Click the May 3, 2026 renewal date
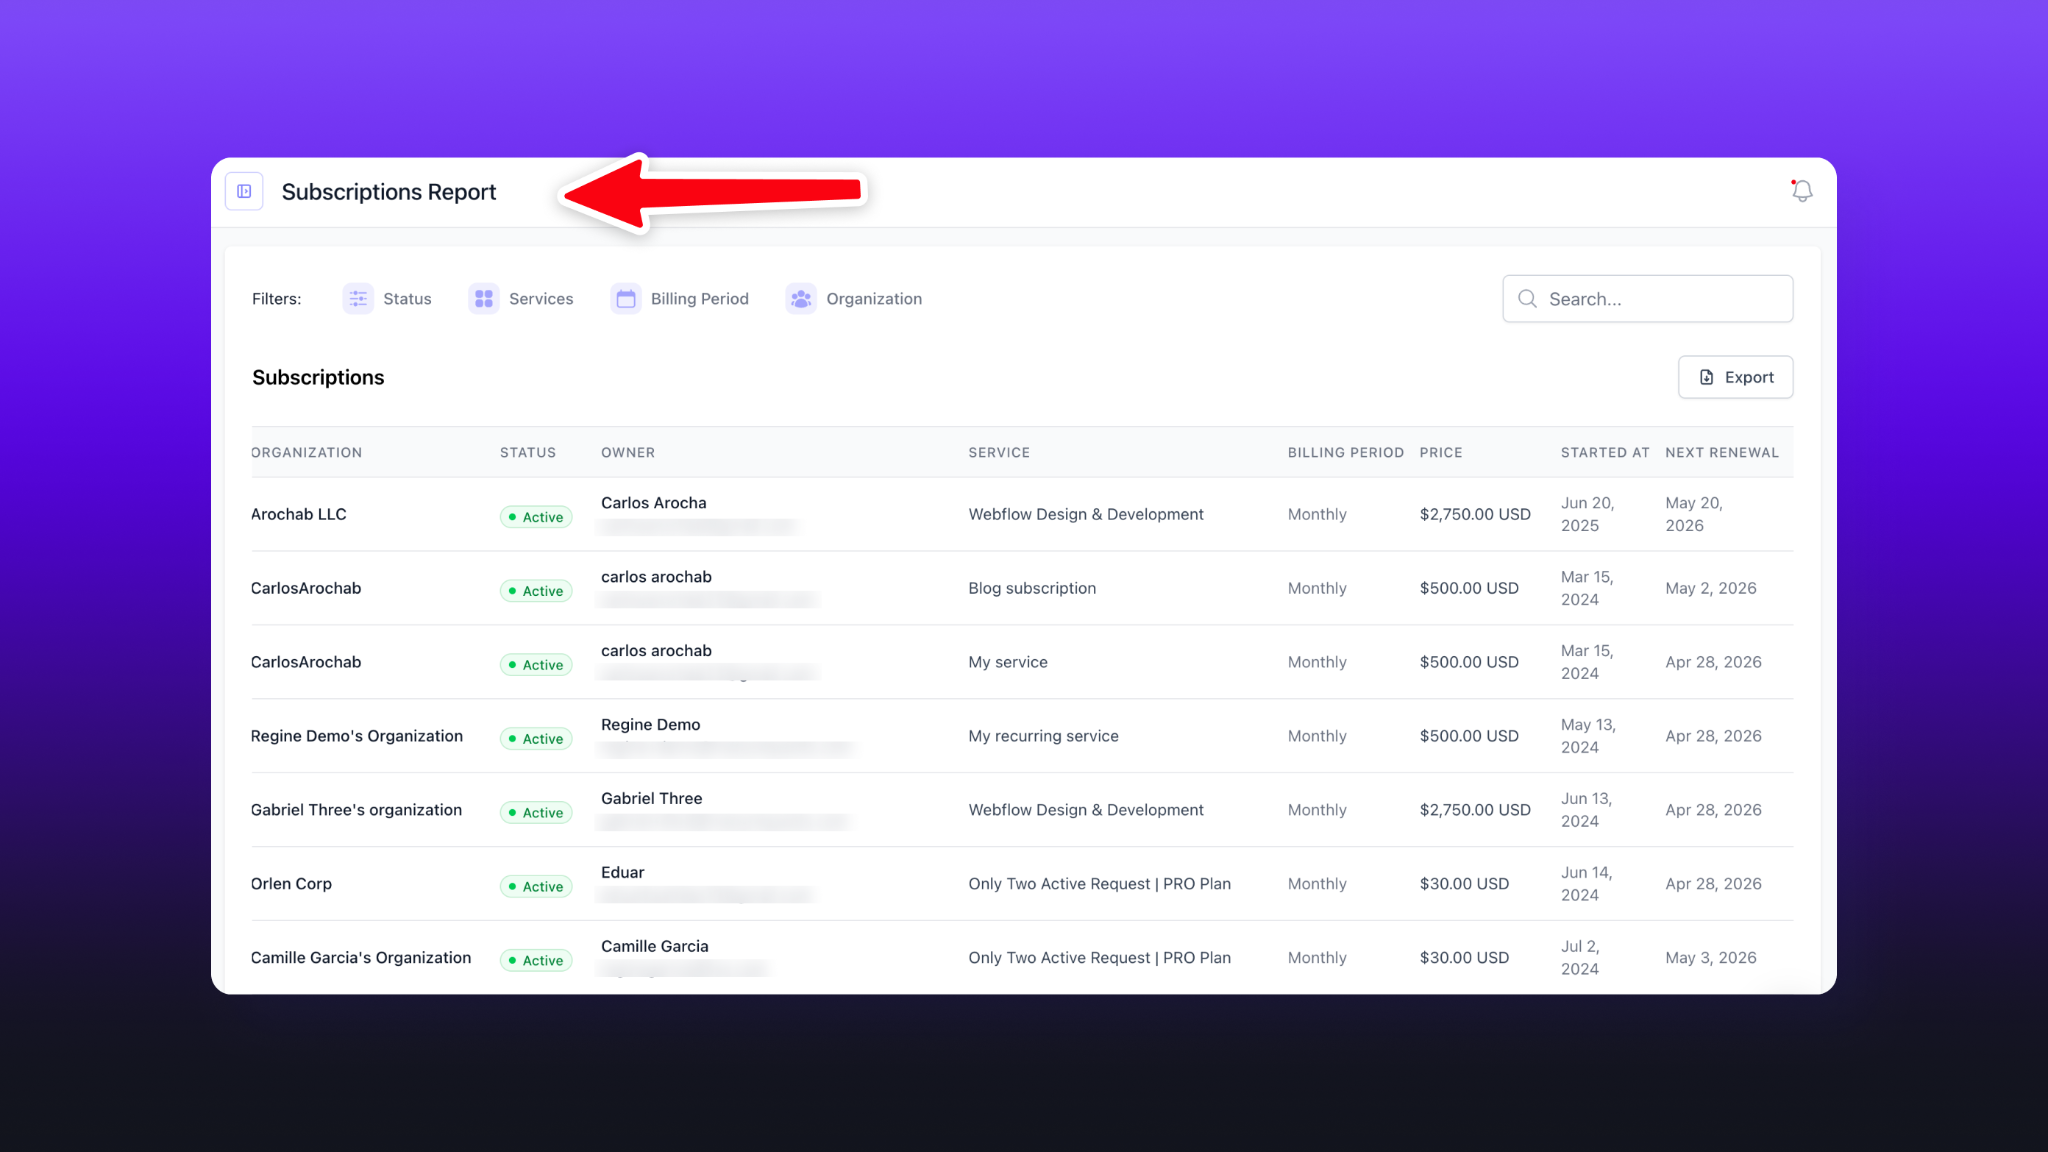The width and height of the screenshot is (2048, 1152). (1711, 958)
